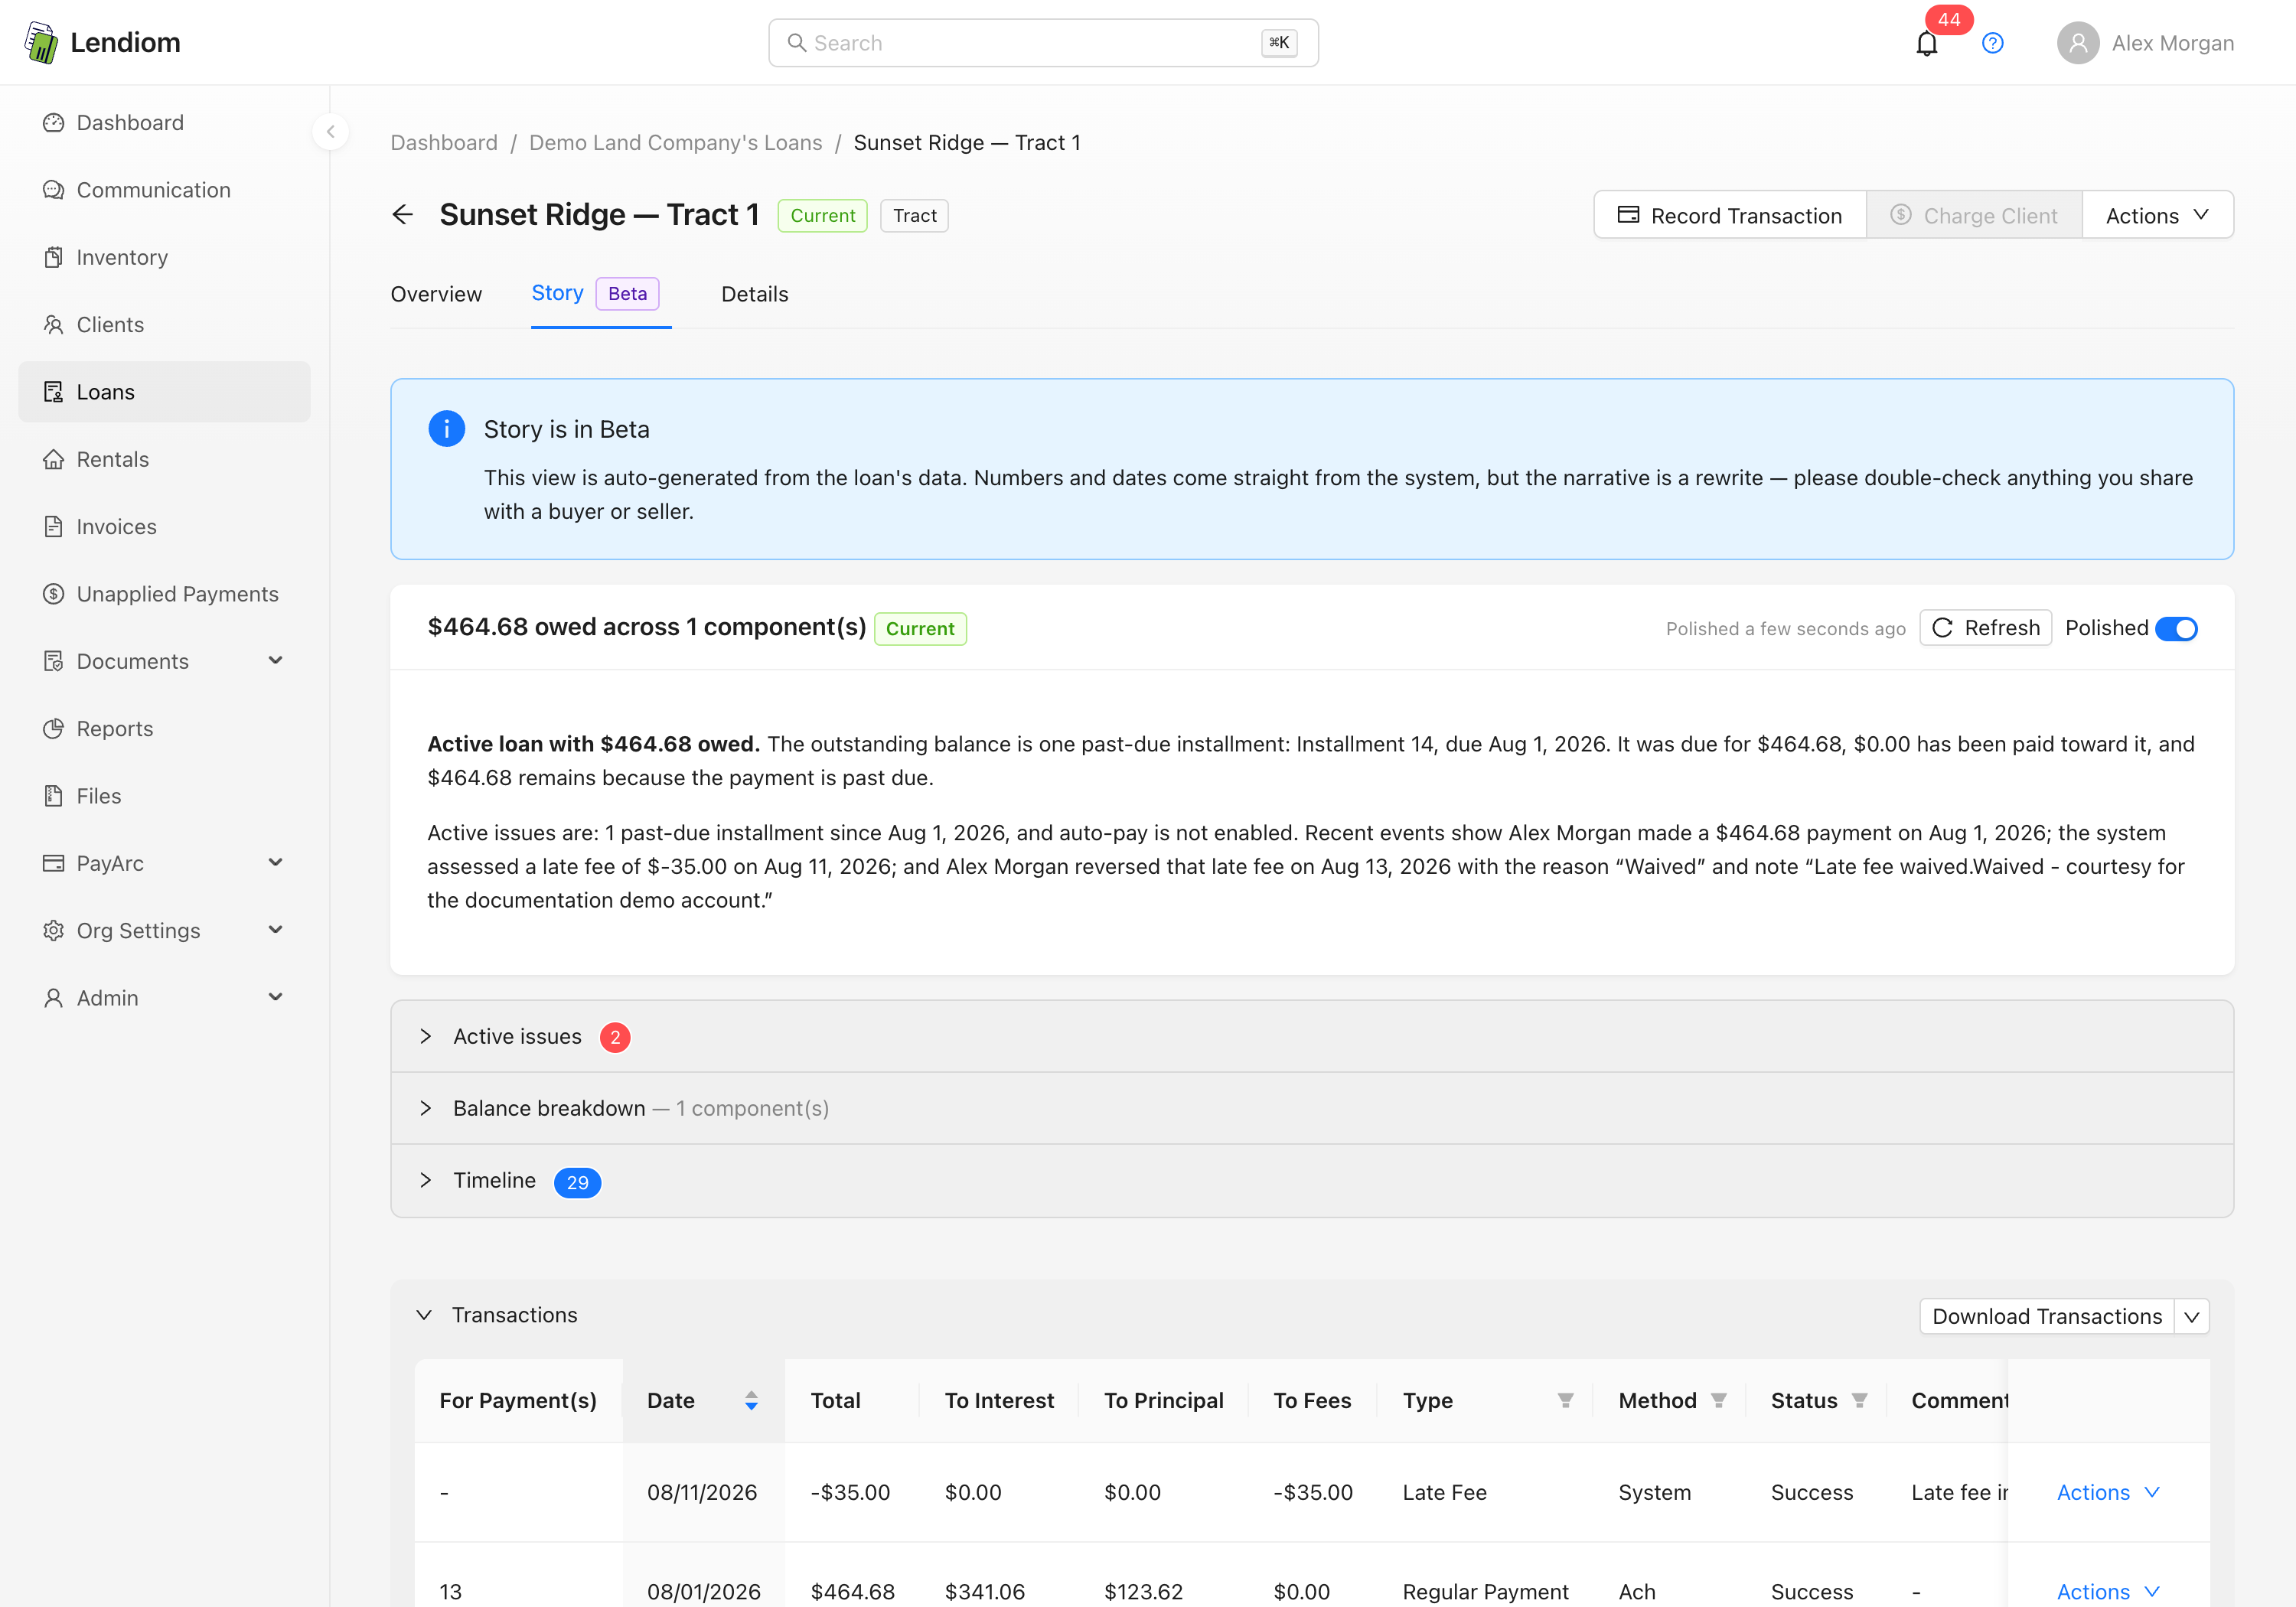Open the help question mark icon
Viewport: 2296px width, 1607px height.
(1992, 43)
